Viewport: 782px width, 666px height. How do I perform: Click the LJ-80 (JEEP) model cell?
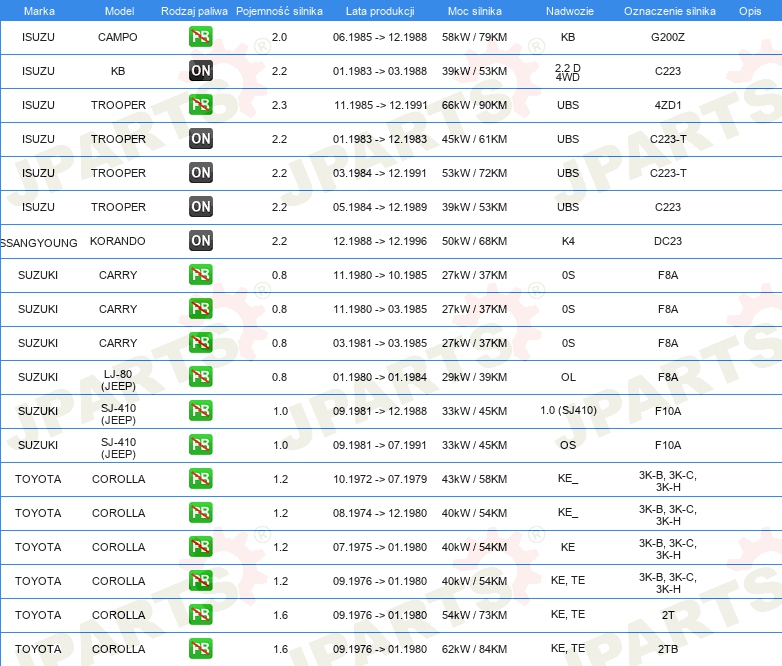[118, 380]
